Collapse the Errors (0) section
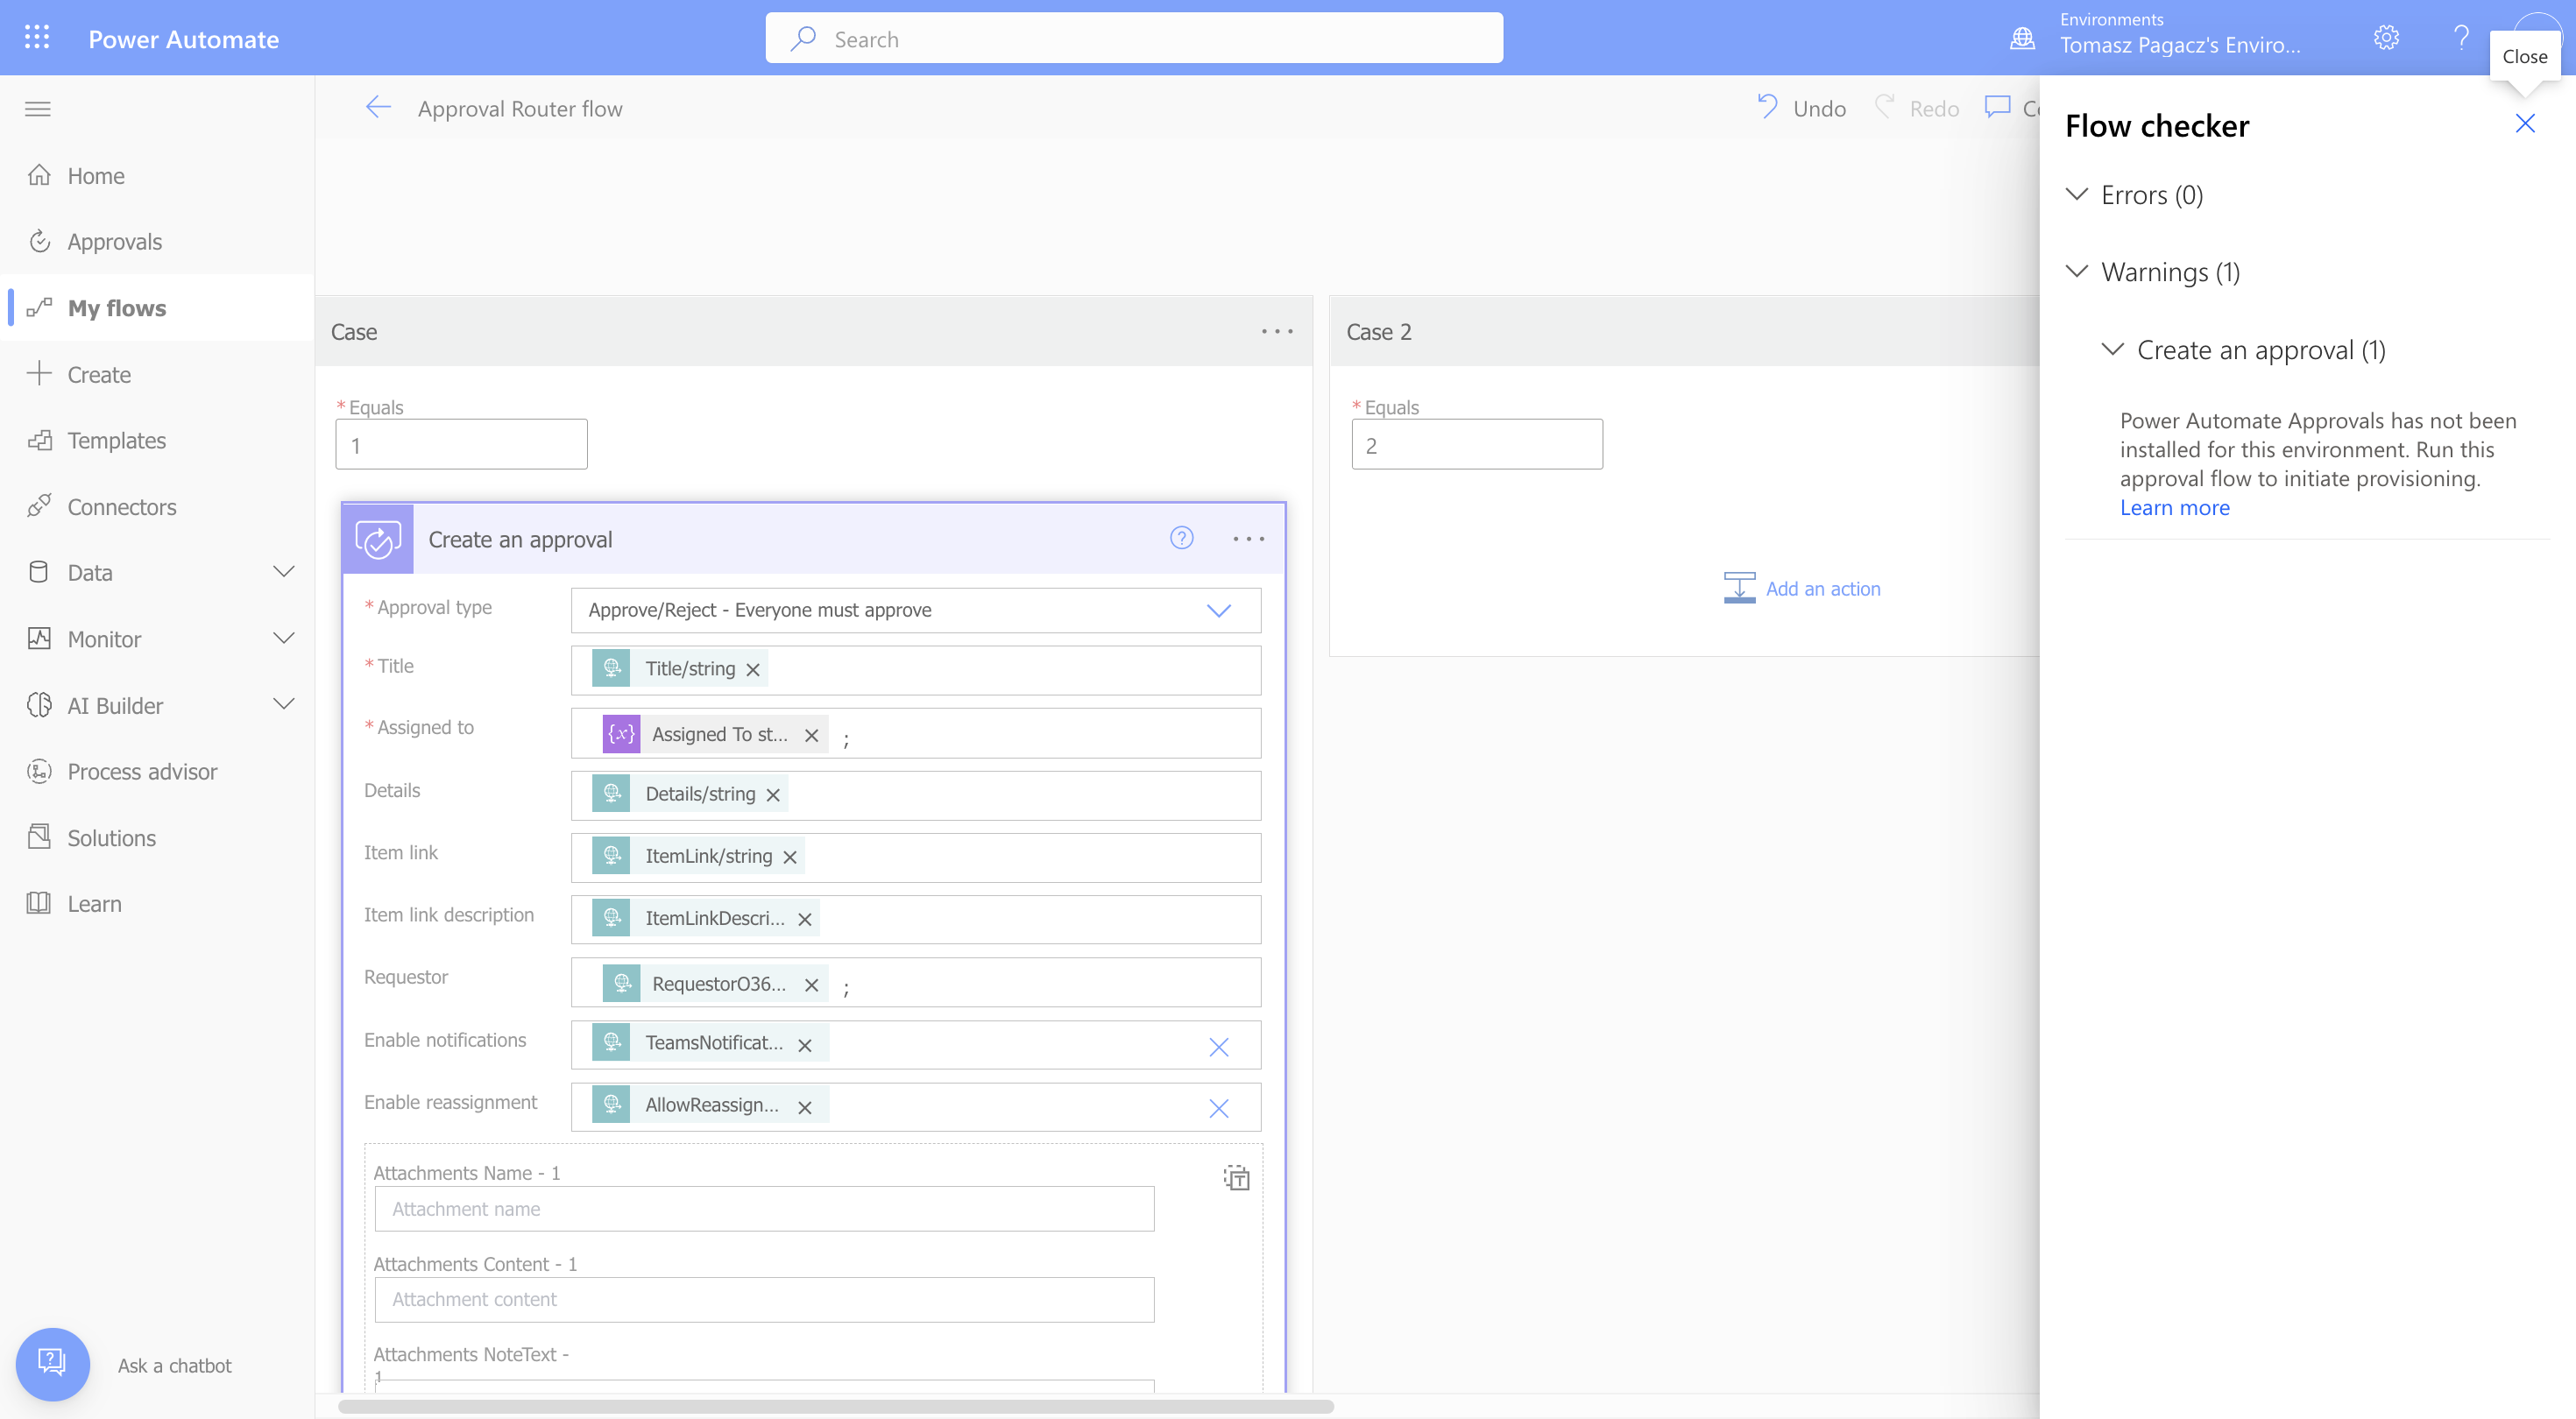Viewport: 2576px width, 1419px height. pos(2077,194)
